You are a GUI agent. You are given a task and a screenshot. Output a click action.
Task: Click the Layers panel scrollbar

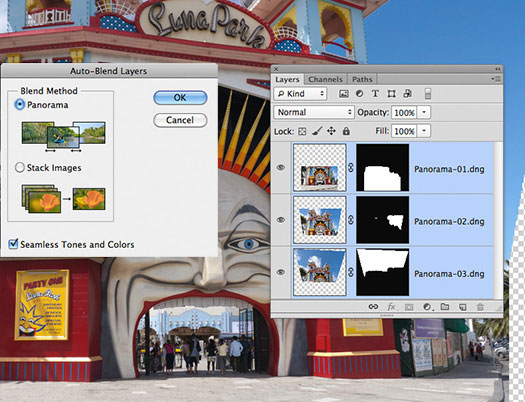(498, 220)
